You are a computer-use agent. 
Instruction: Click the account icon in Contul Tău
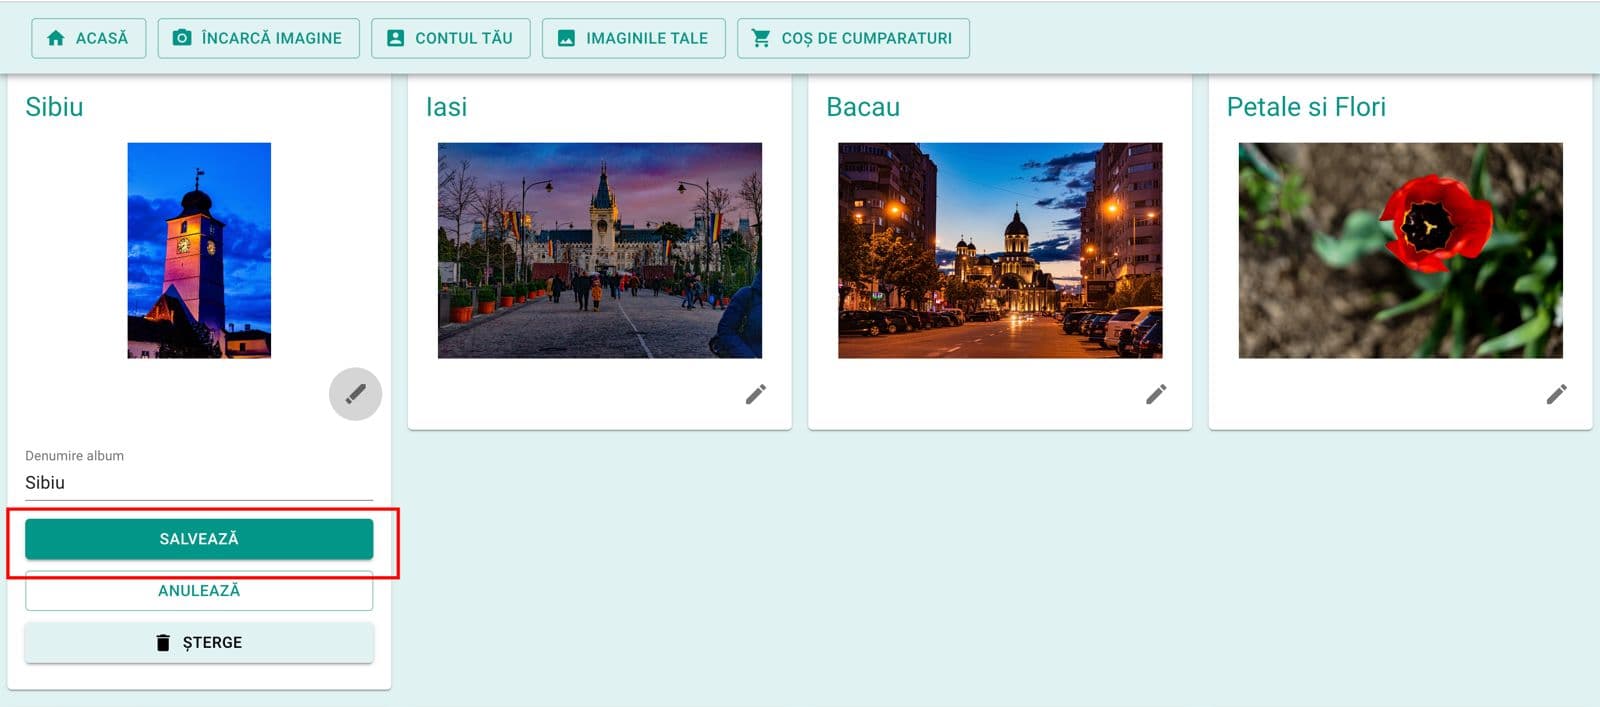396,38
